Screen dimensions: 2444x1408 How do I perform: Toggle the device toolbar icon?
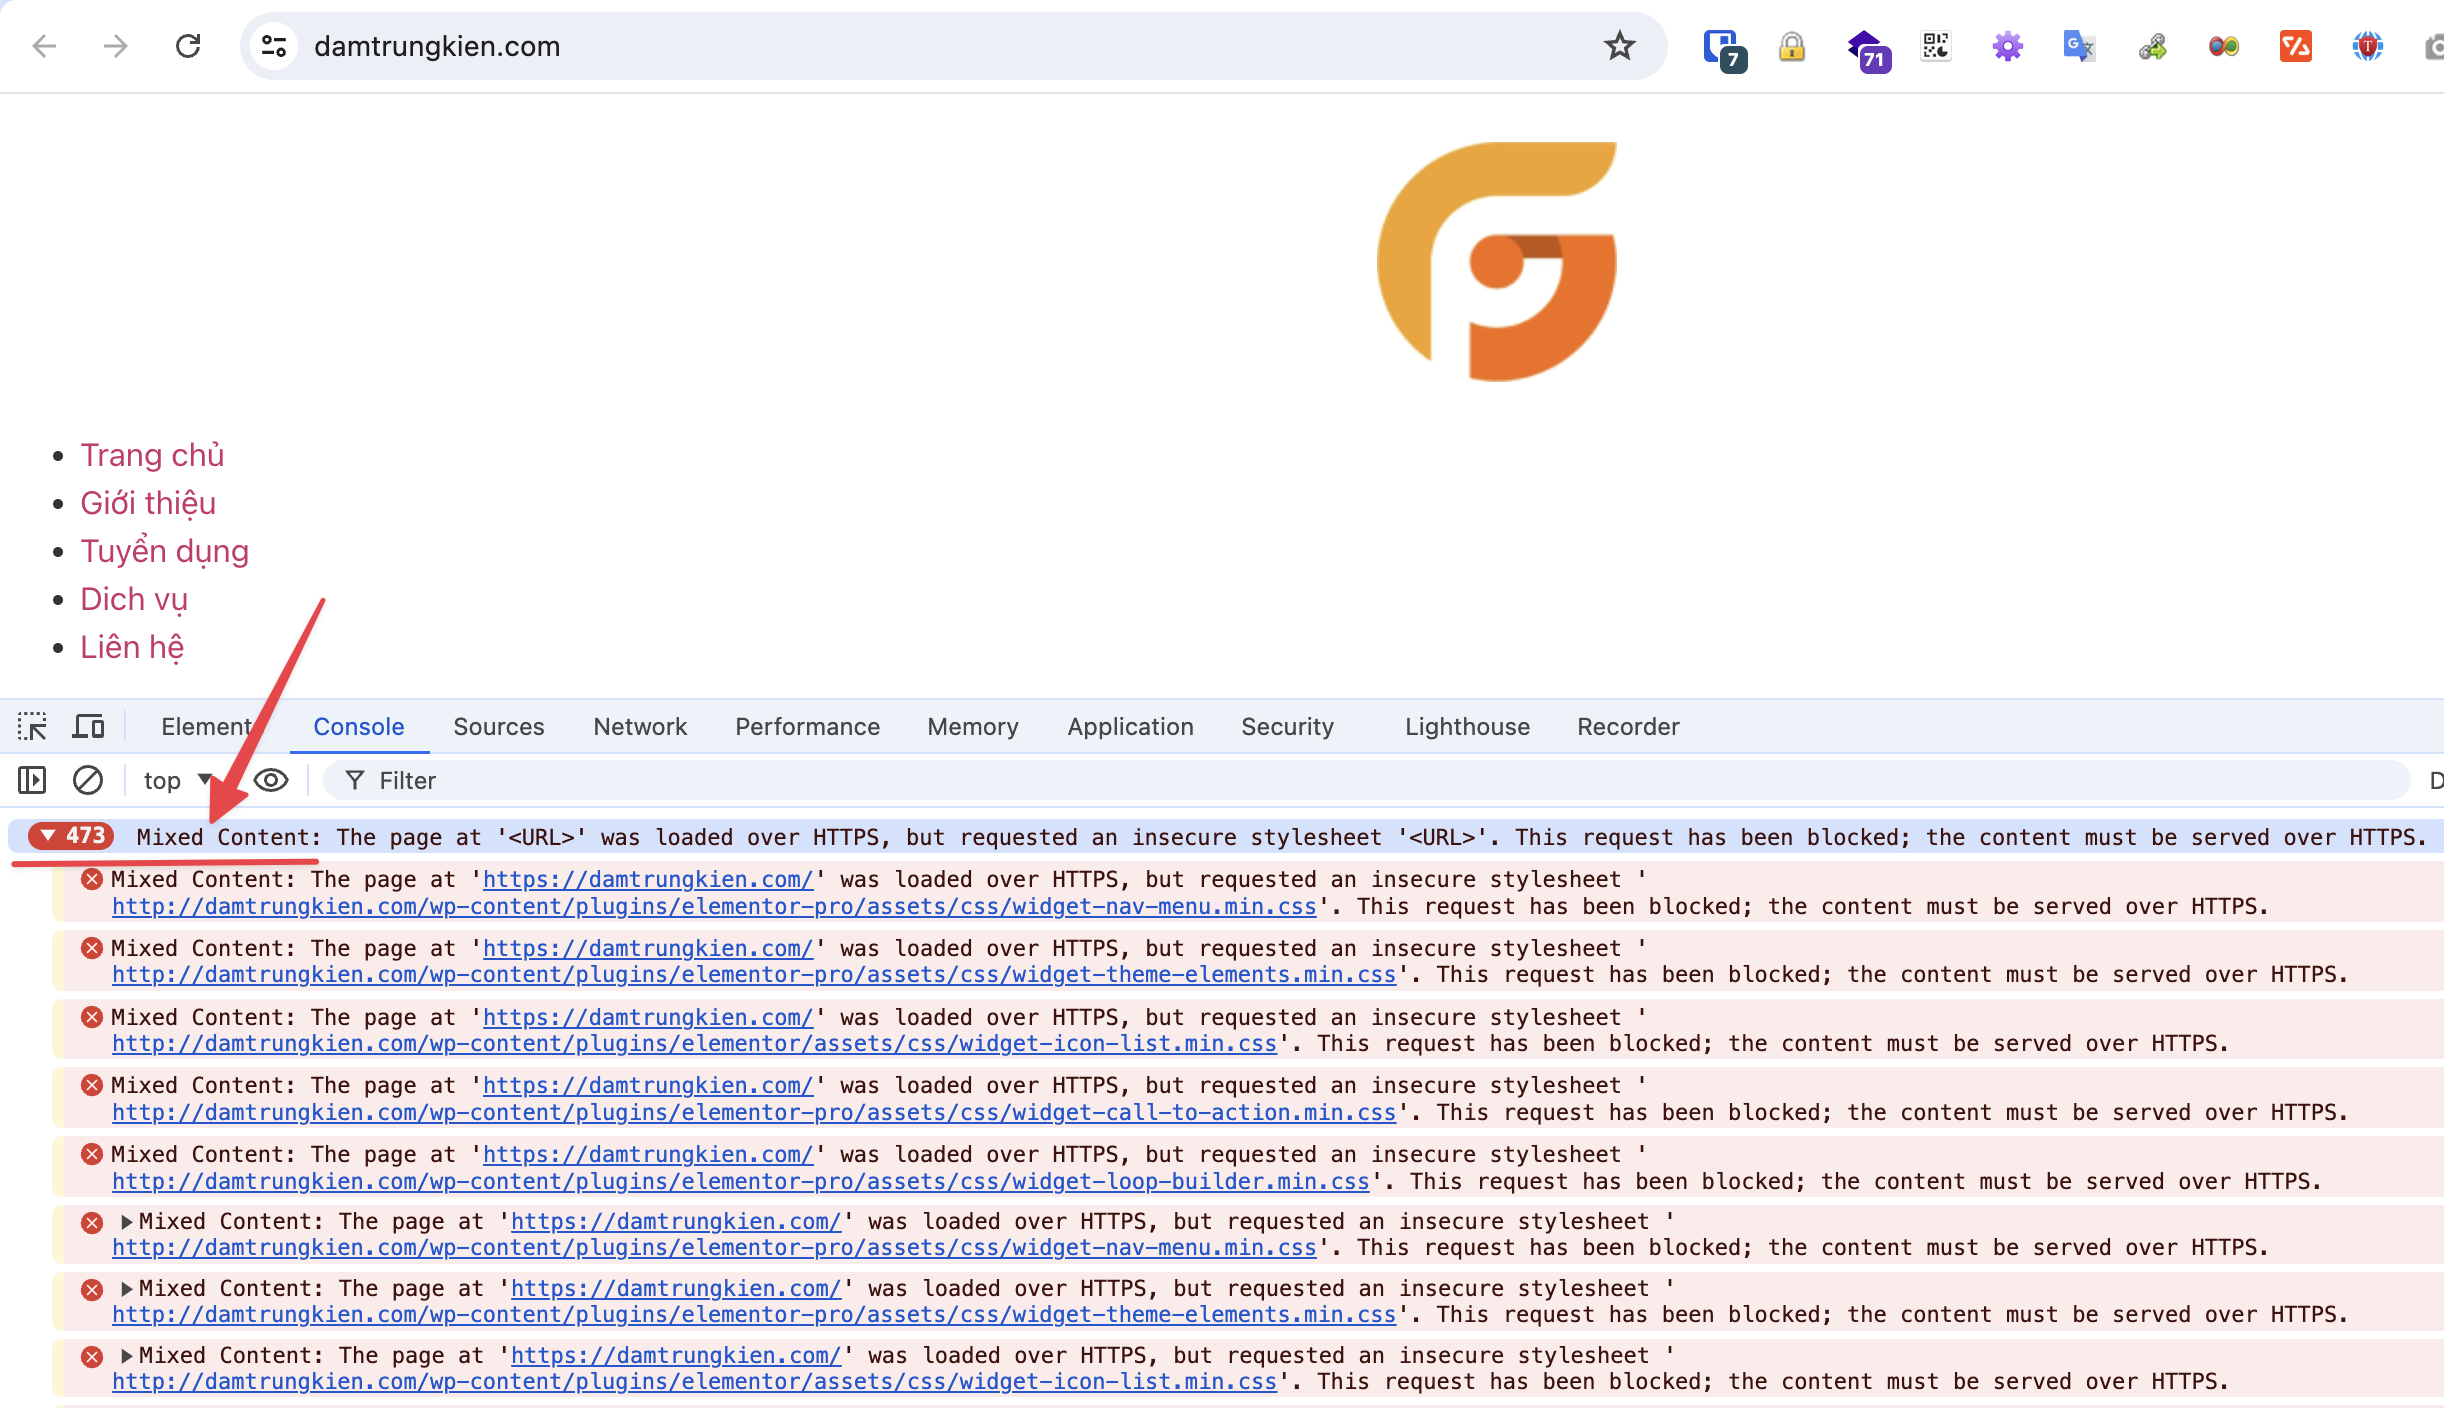pyautogui.click(x=88, y=726)
